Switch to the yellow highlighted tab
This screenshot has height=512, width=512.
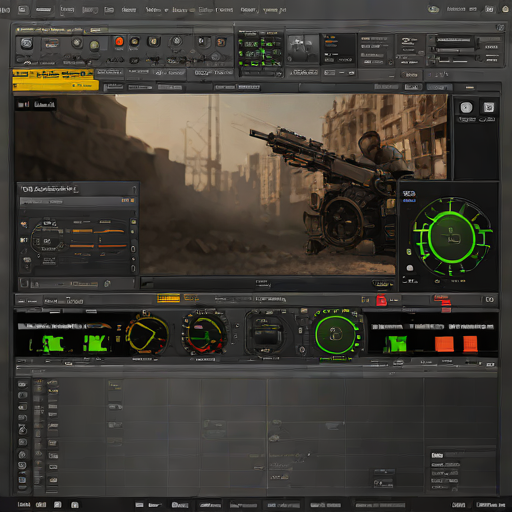tap(53, 74)
